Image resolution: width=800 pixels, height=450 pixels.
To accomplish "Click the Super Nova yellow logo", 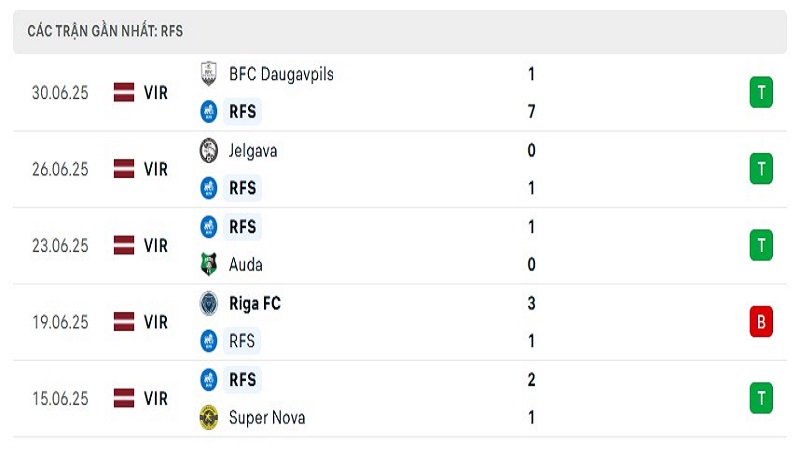I will [209, 417].
